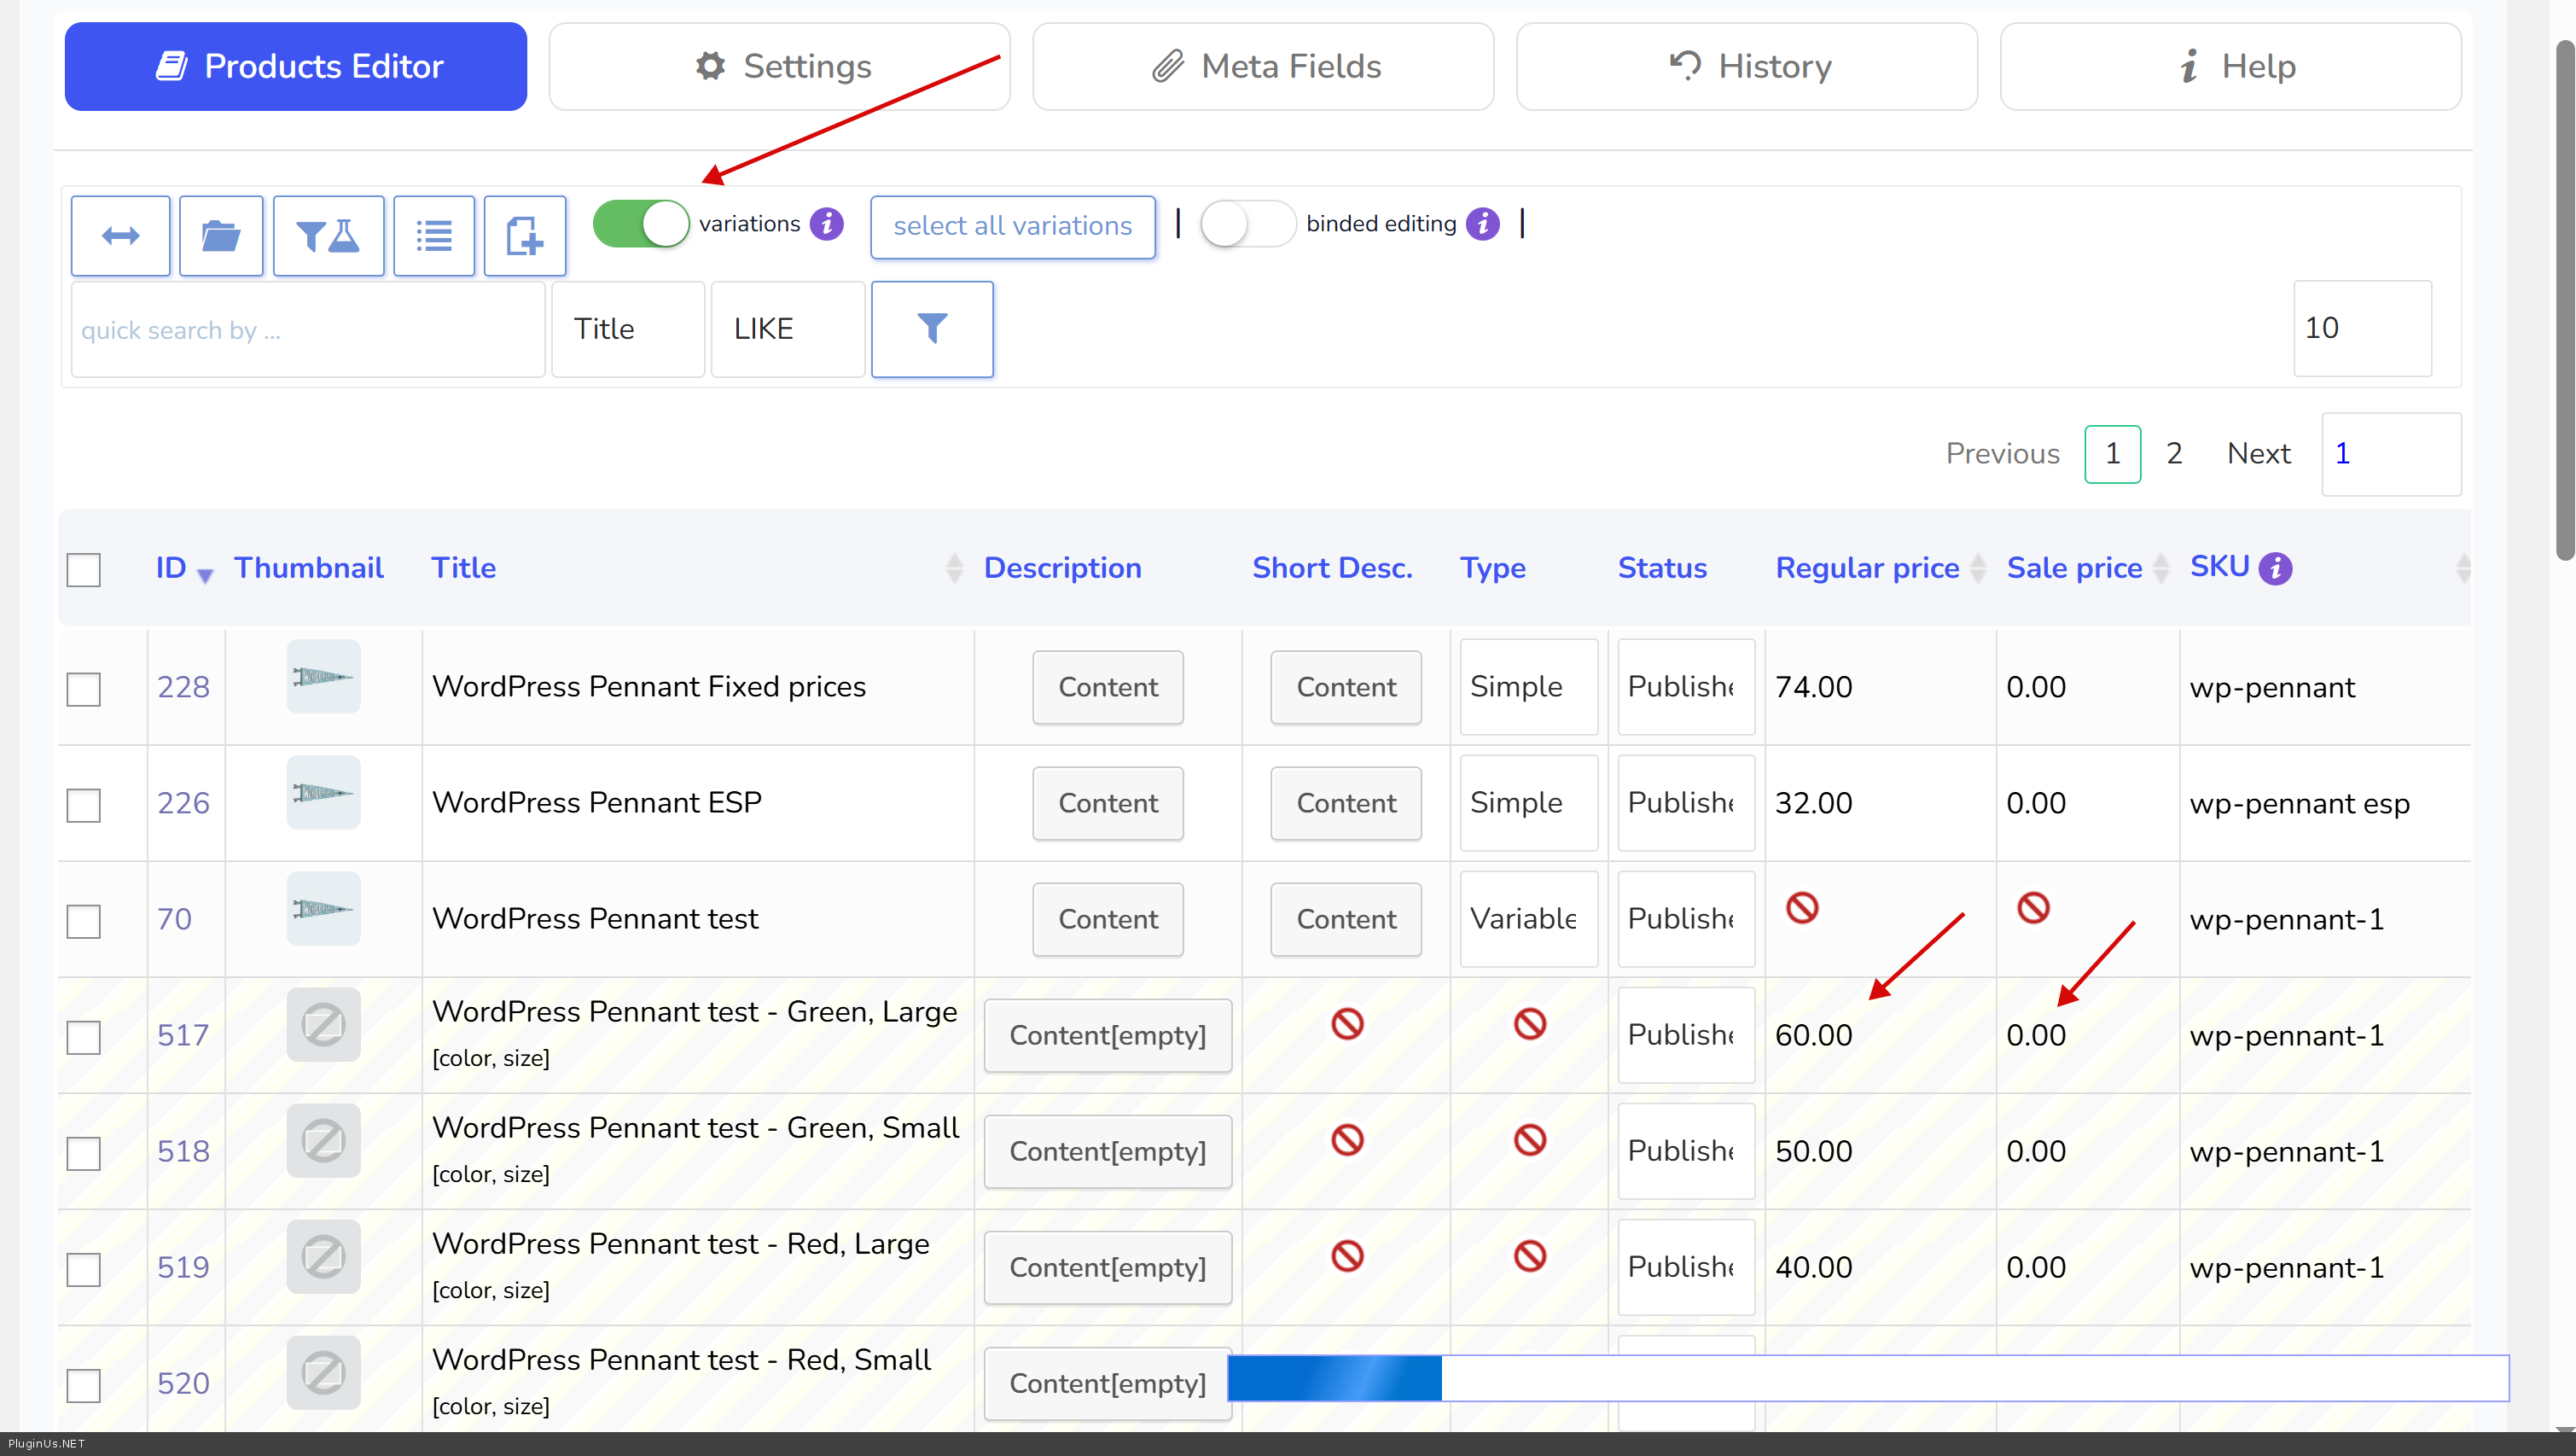Click the SKU column info icon
2576x1456 pixels.
tap(2276, 568)
